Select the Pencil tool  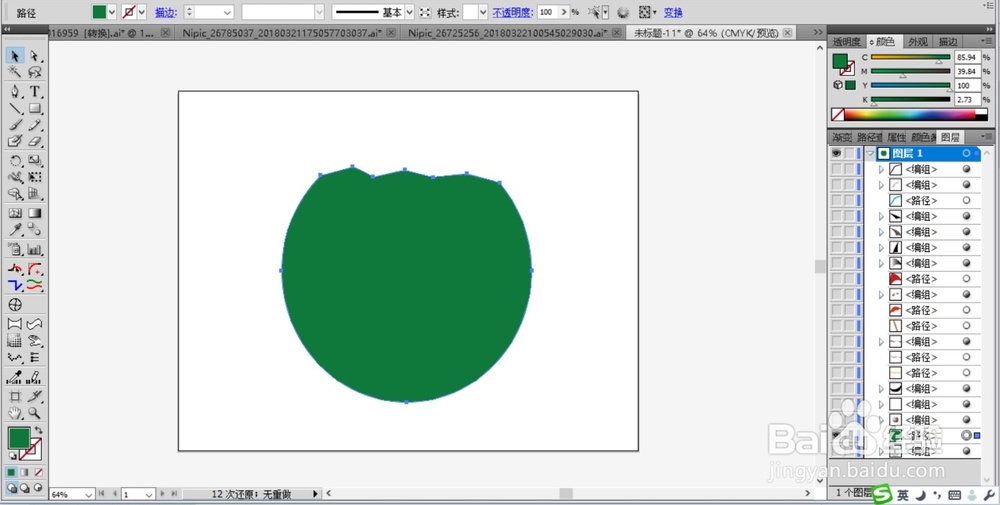[34, 125]
